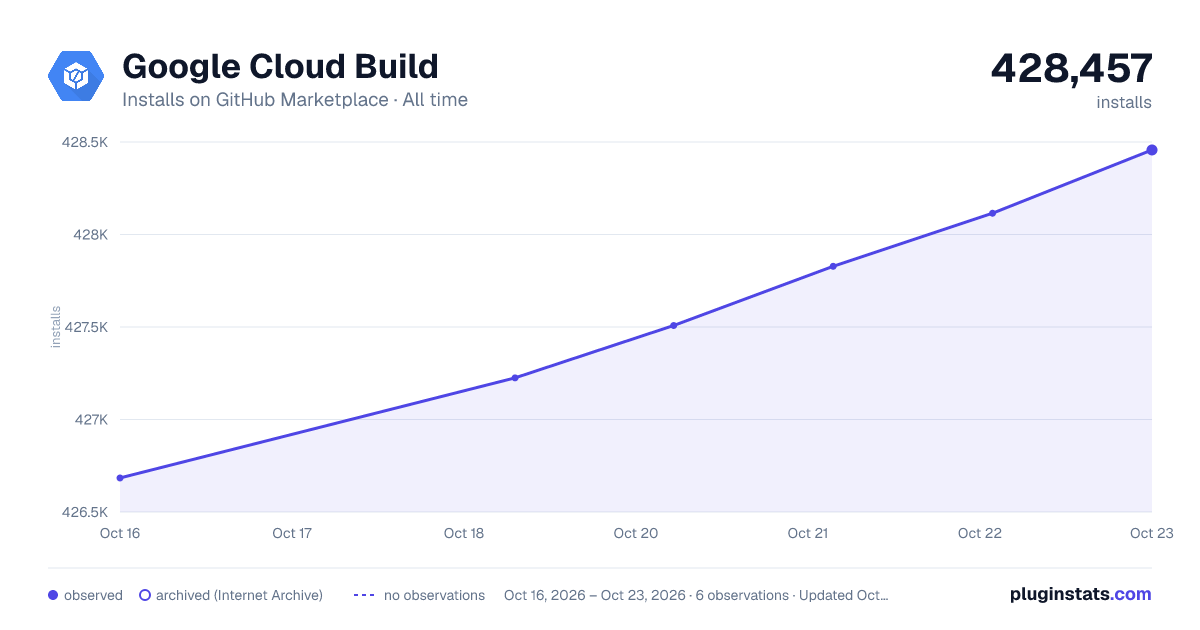Click the date range and observations summary text

click(x=696, y=595)
